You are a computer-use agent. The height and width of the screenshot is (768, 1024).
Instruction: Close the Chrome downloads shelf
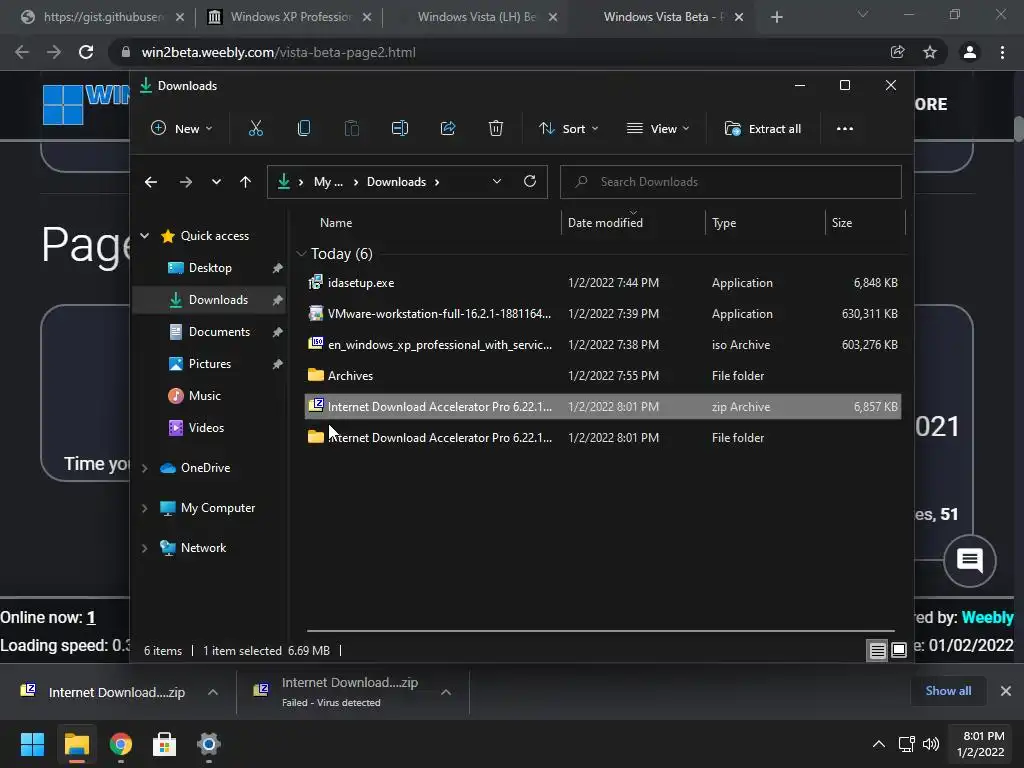tap(1006, 691)
